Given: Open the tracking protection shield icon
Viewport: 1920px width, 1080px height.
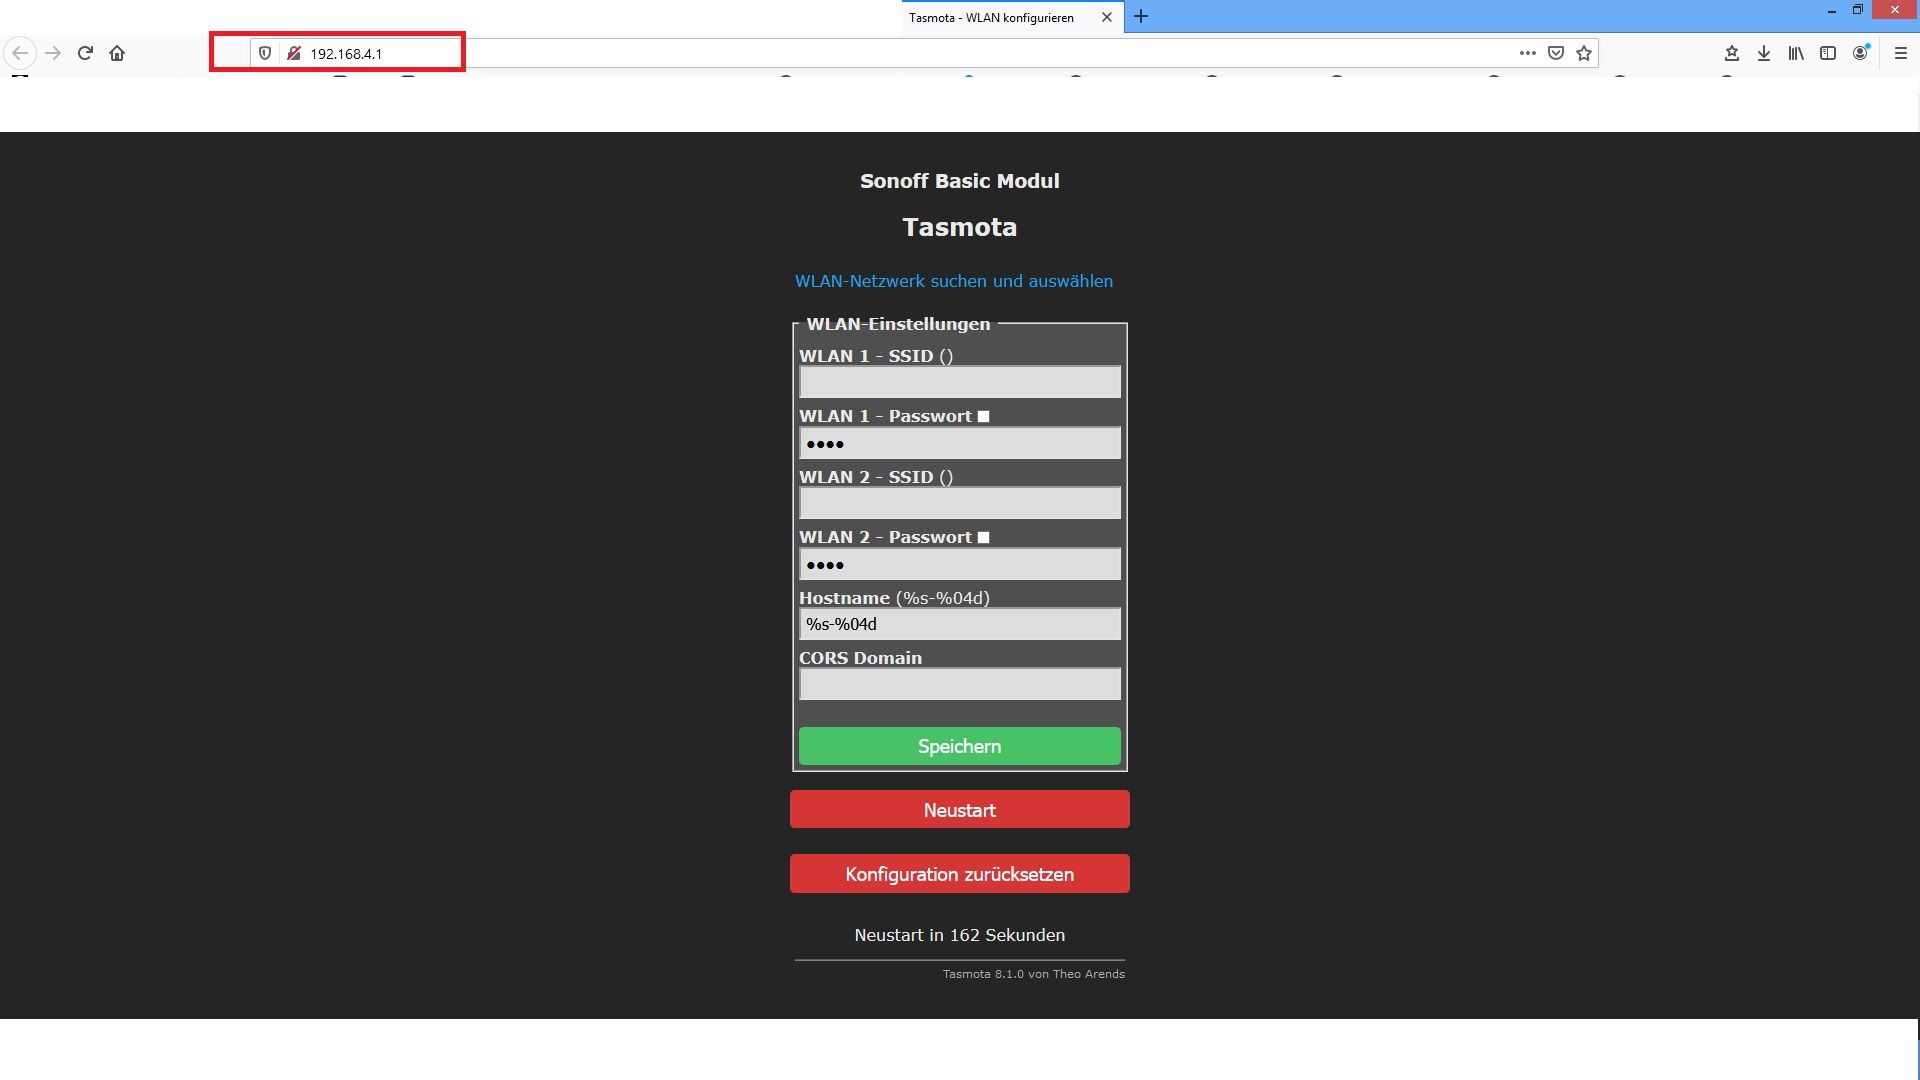Looking at the screenshot, I should pos(265,53).
